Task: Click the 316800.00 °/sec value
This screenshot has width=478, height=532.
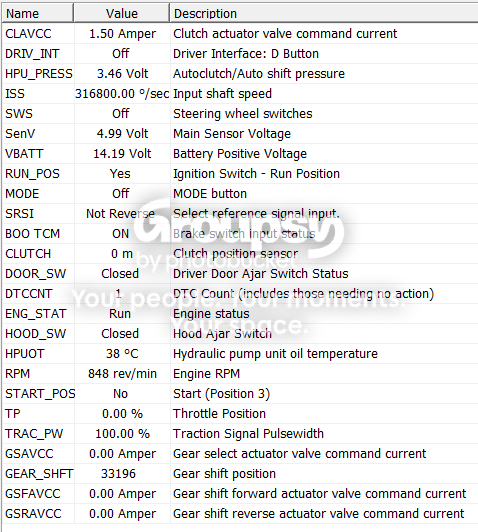Action: tap(122, 94)
